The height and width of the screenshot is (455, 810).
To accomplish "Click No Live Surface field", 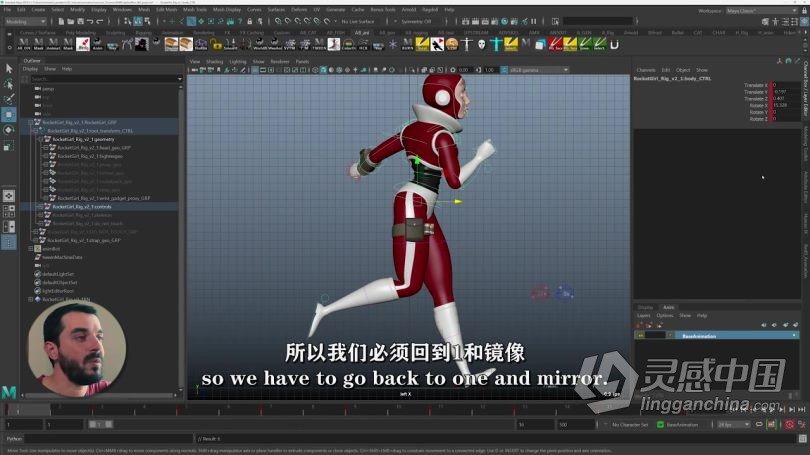I will pyautogui.click(x=358, y=22).
